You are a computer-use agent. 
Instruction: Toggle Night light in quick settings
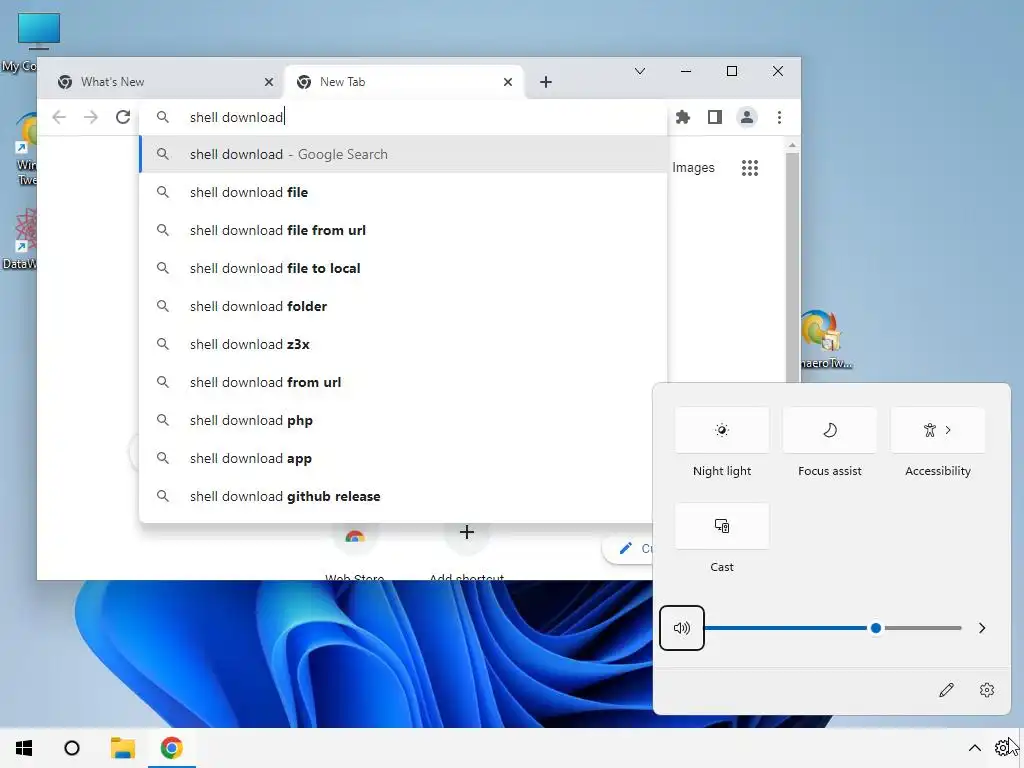click(x=722, y=430)
